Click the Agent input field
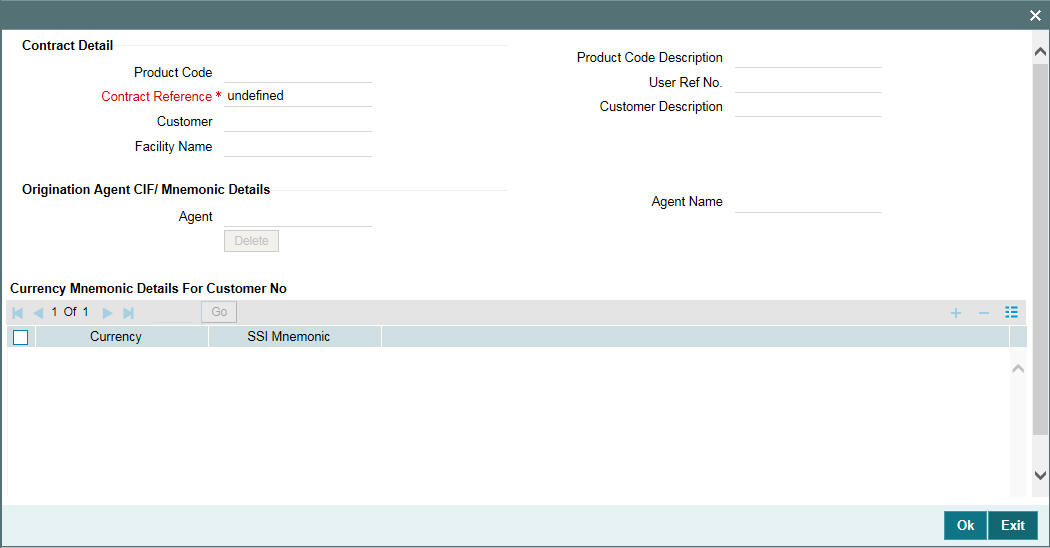 (298, 217)
